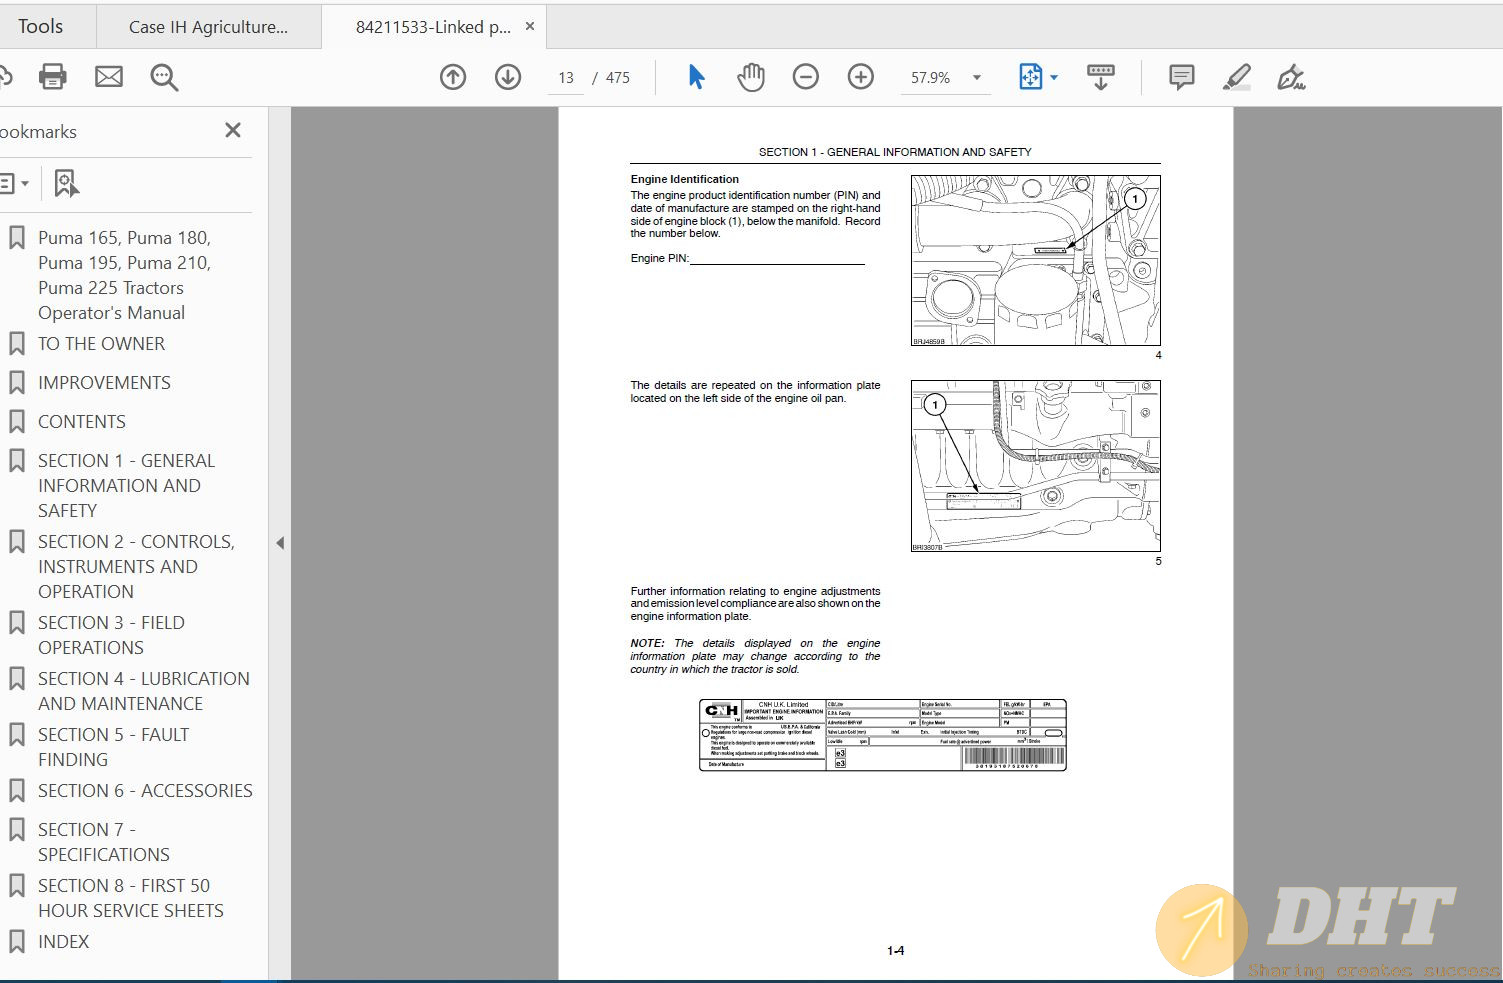Open the 57.9% zoom level dropdown
Viewport: 1503px width, 983px height.
(x=976, y=78)
